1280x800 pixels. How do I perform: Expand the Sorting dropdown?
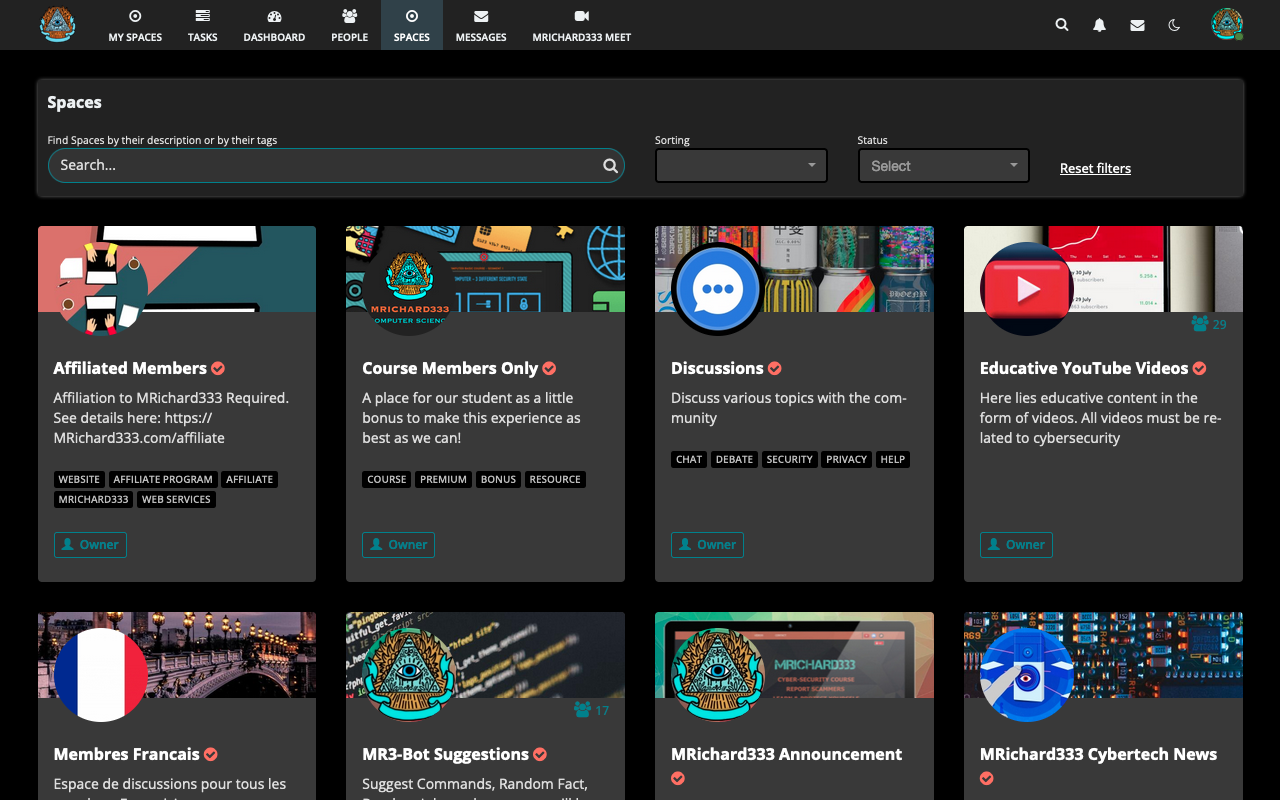(741, 166)
